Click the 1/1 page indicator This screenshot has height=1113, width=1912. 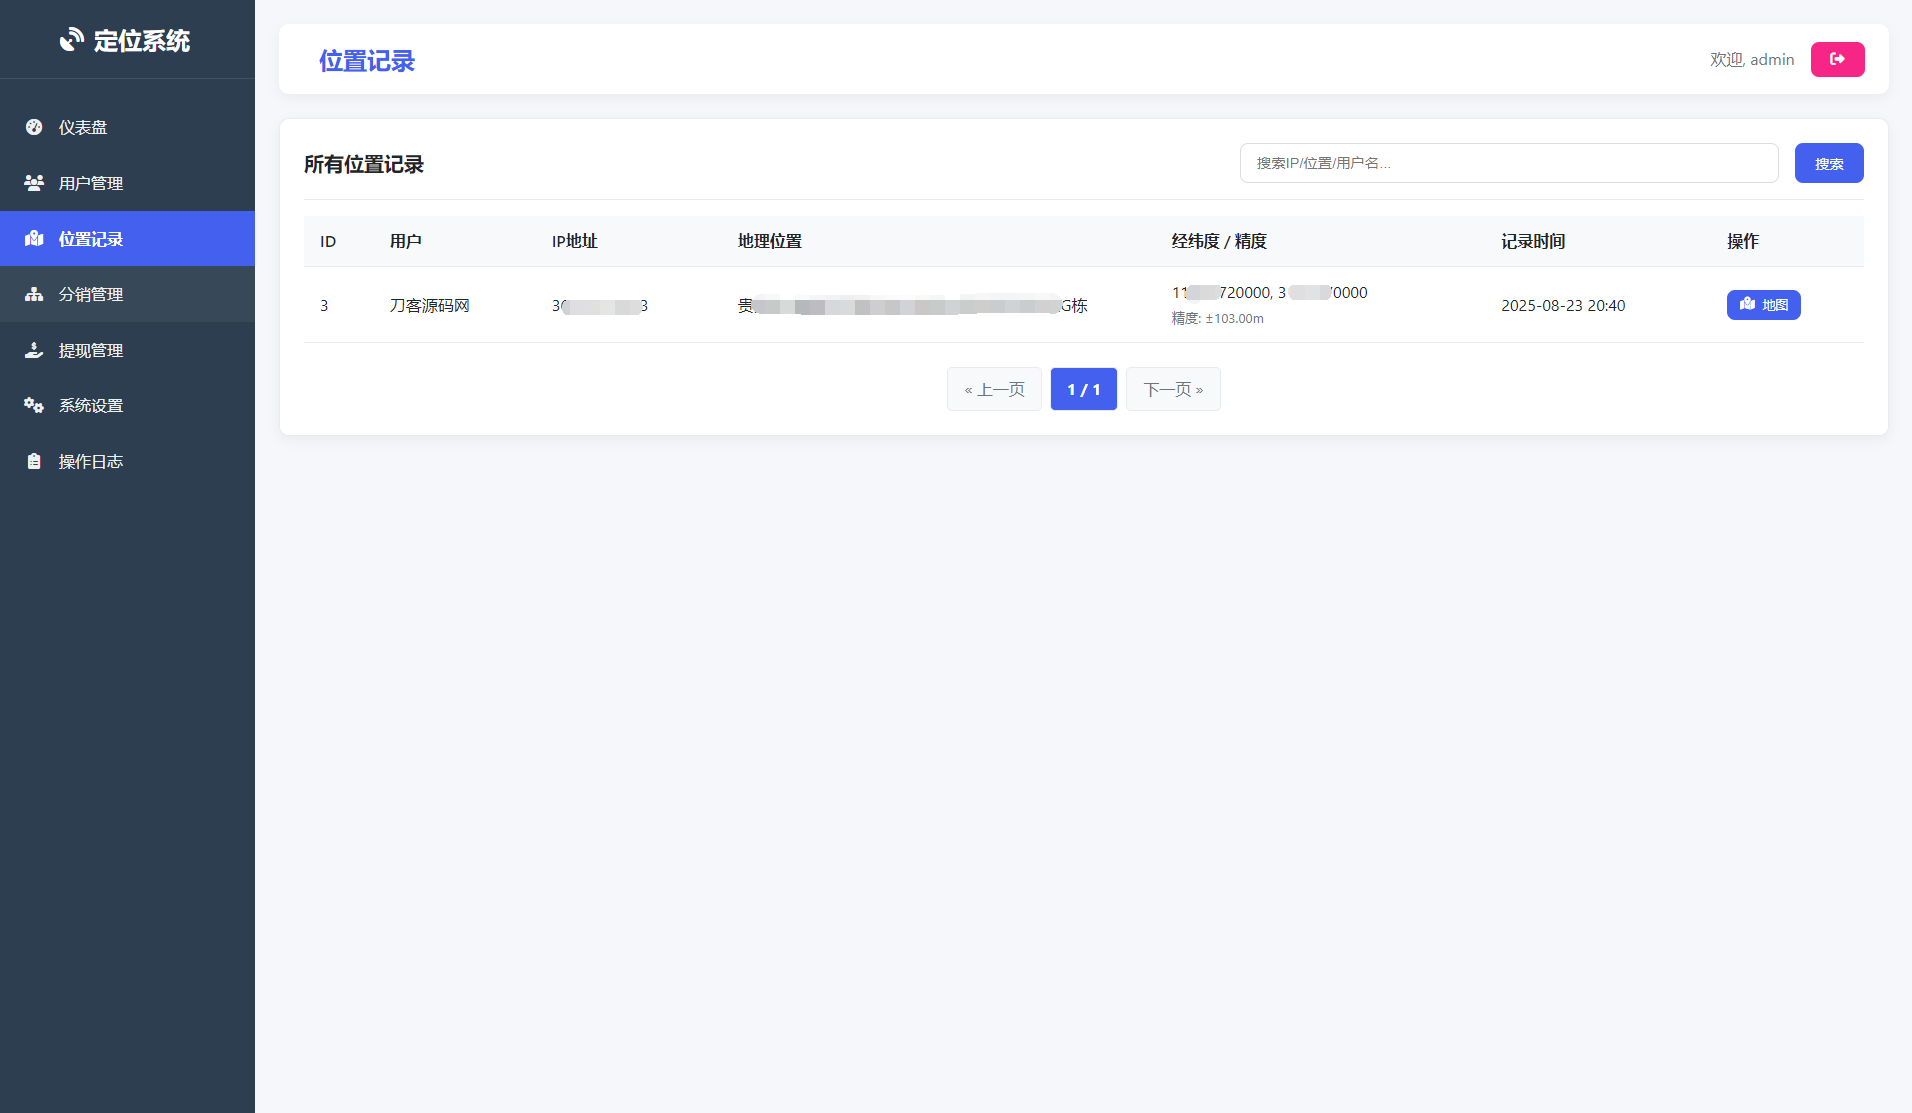(x=1083, y=389)
